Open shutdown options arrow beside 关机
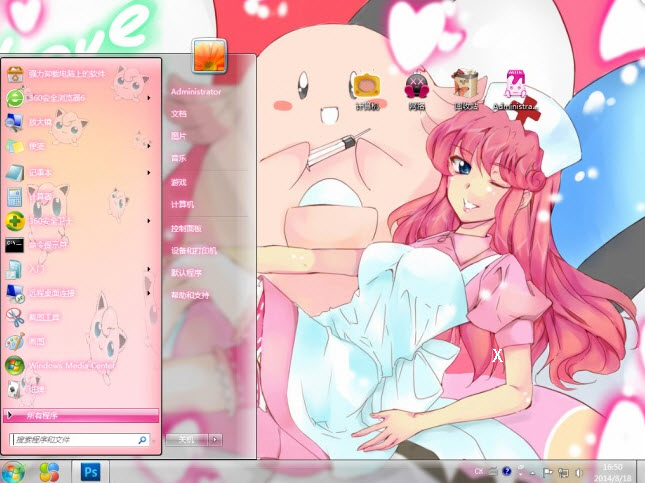Viewport: 645px width, 483px height. [x=216, y=440]
